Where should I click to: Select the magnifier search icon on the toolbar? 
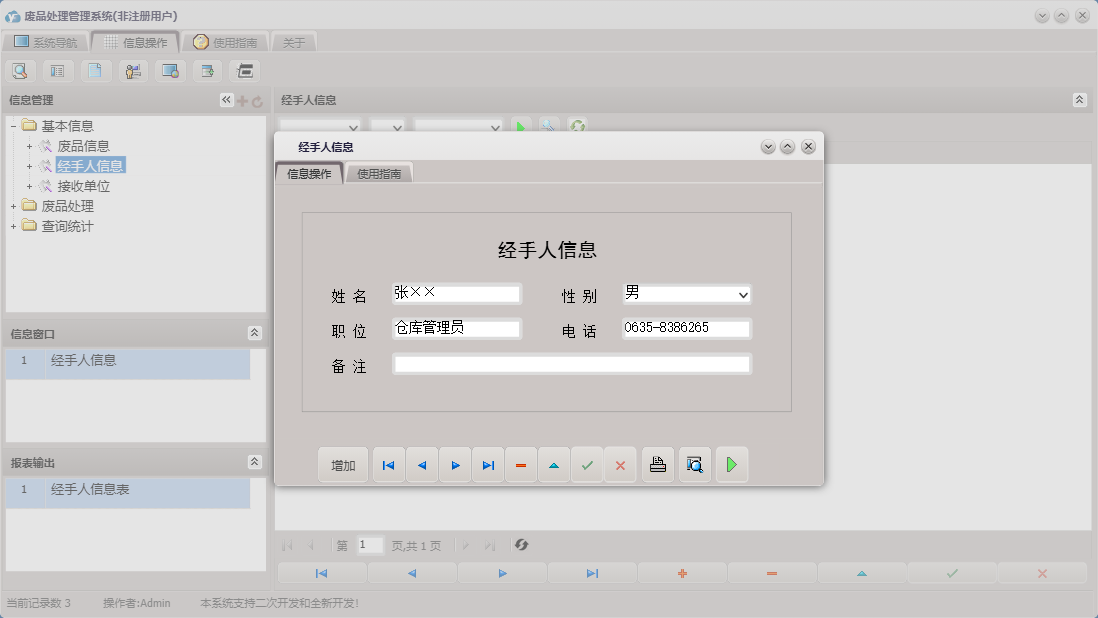point(20,70)
